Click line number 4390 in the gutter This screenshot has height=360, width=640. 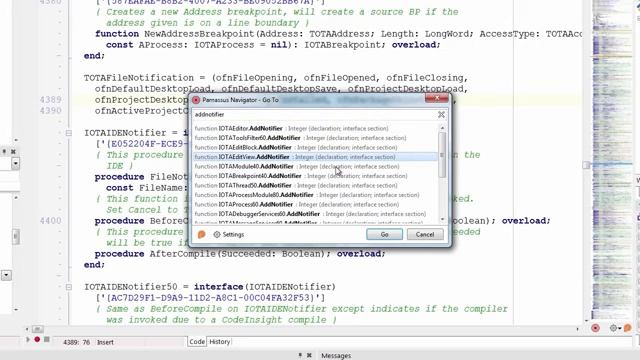[51, 111]
